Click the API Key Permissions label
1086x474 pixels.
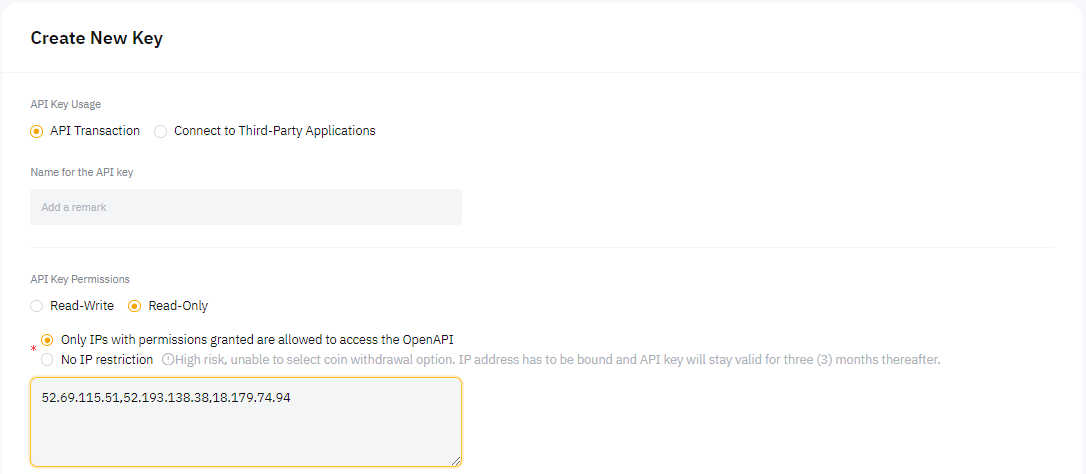80,279
